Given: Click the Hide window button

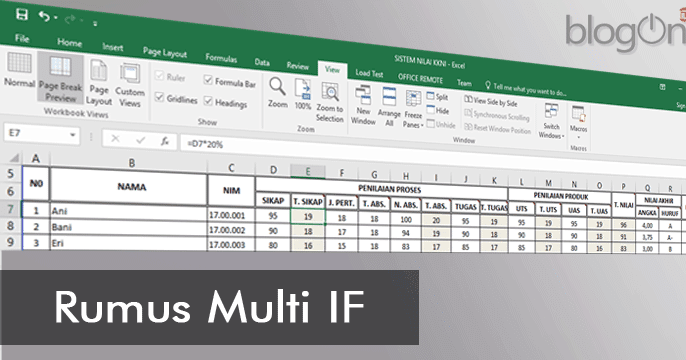Looking at the screenshot, I should click(438, 111).
